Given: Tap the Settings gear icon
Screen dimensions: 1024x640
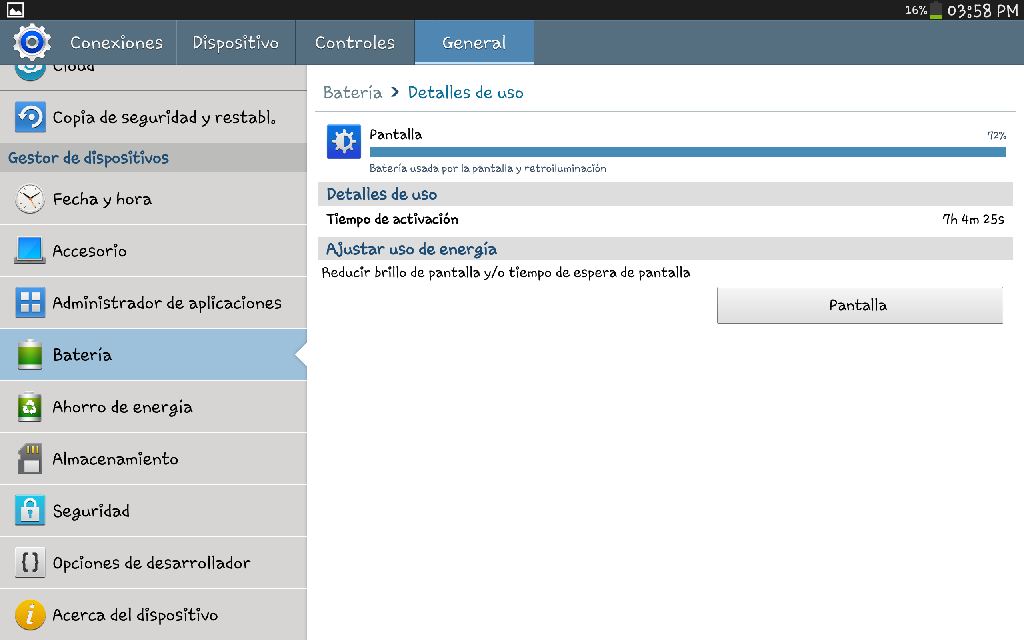Looking at the screenshot, I should [31, 42].
